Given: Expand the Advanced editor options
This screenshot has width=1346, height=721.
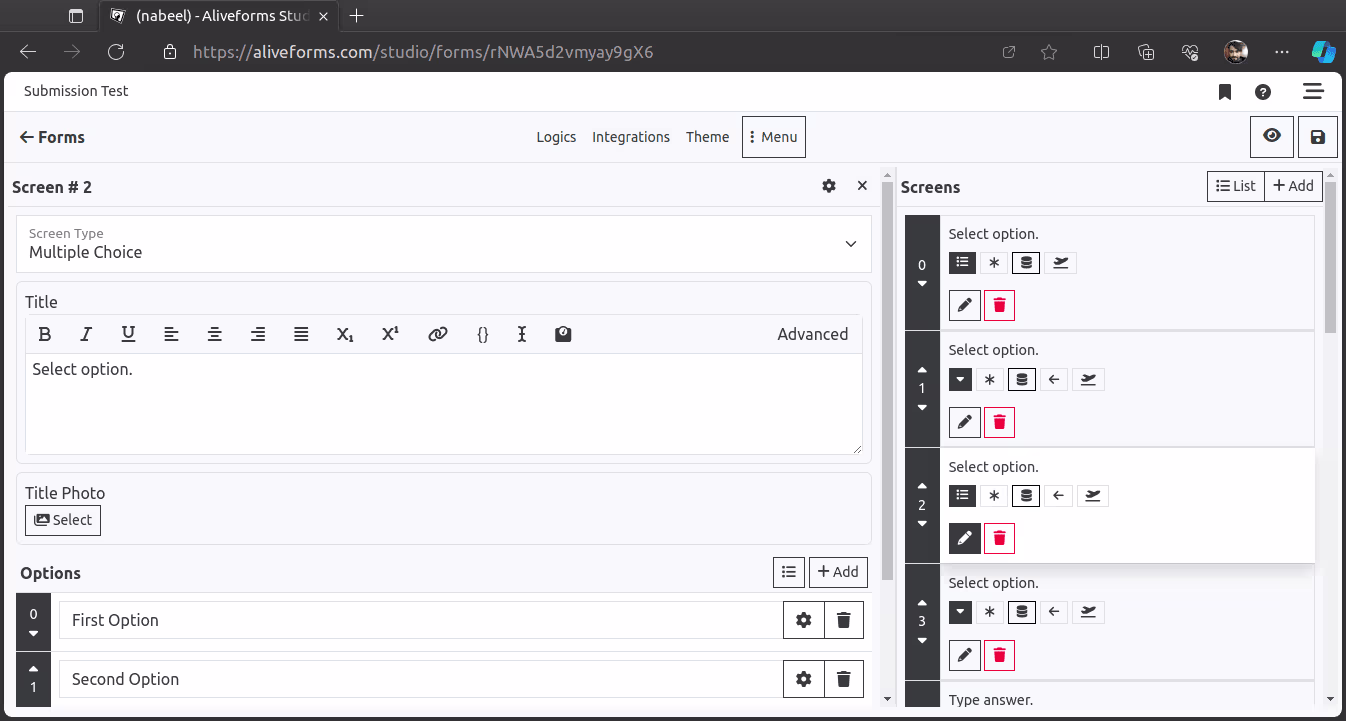Looking at the screenshot, I should [812, 334].
